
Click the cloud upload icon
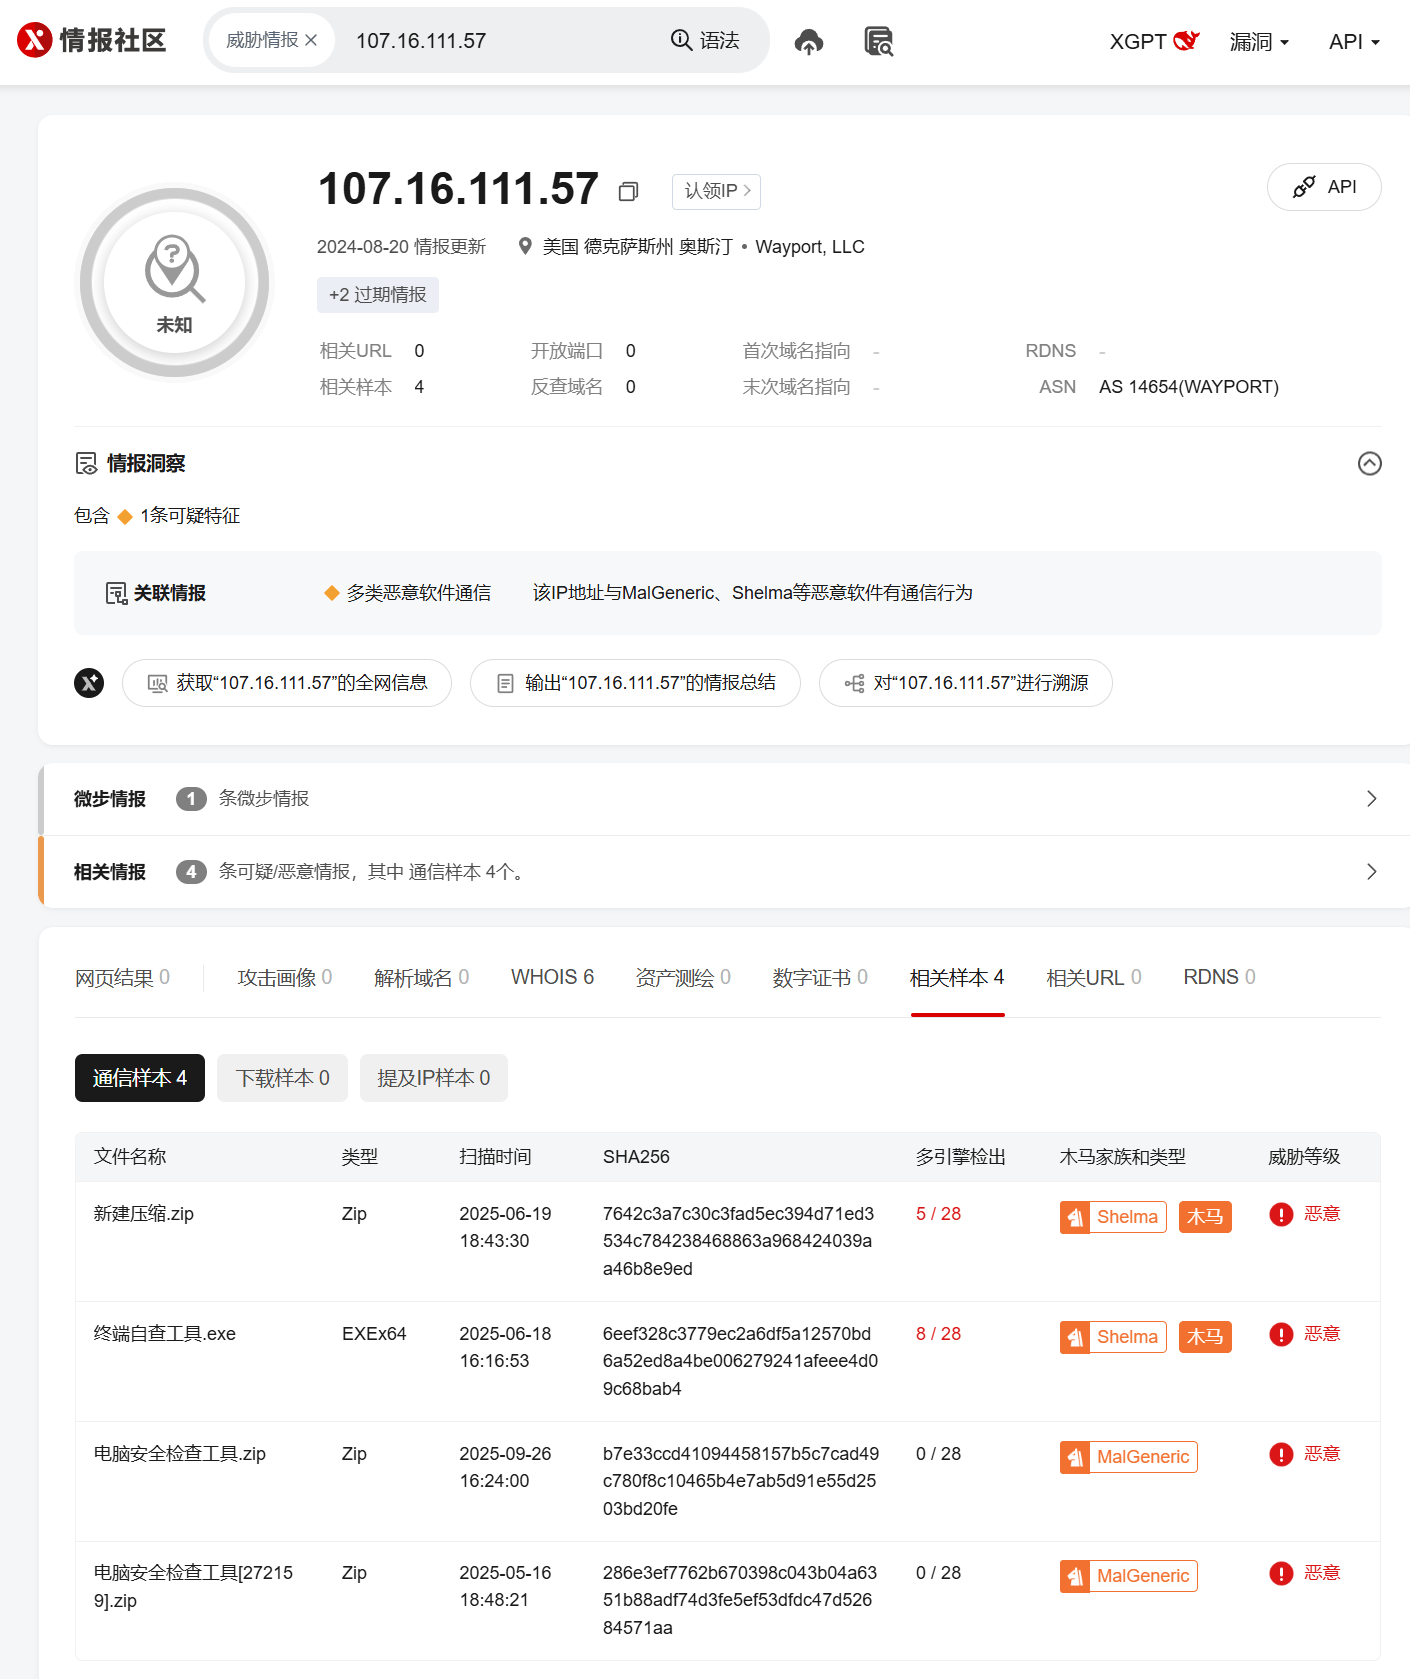(x=808, y=41)
